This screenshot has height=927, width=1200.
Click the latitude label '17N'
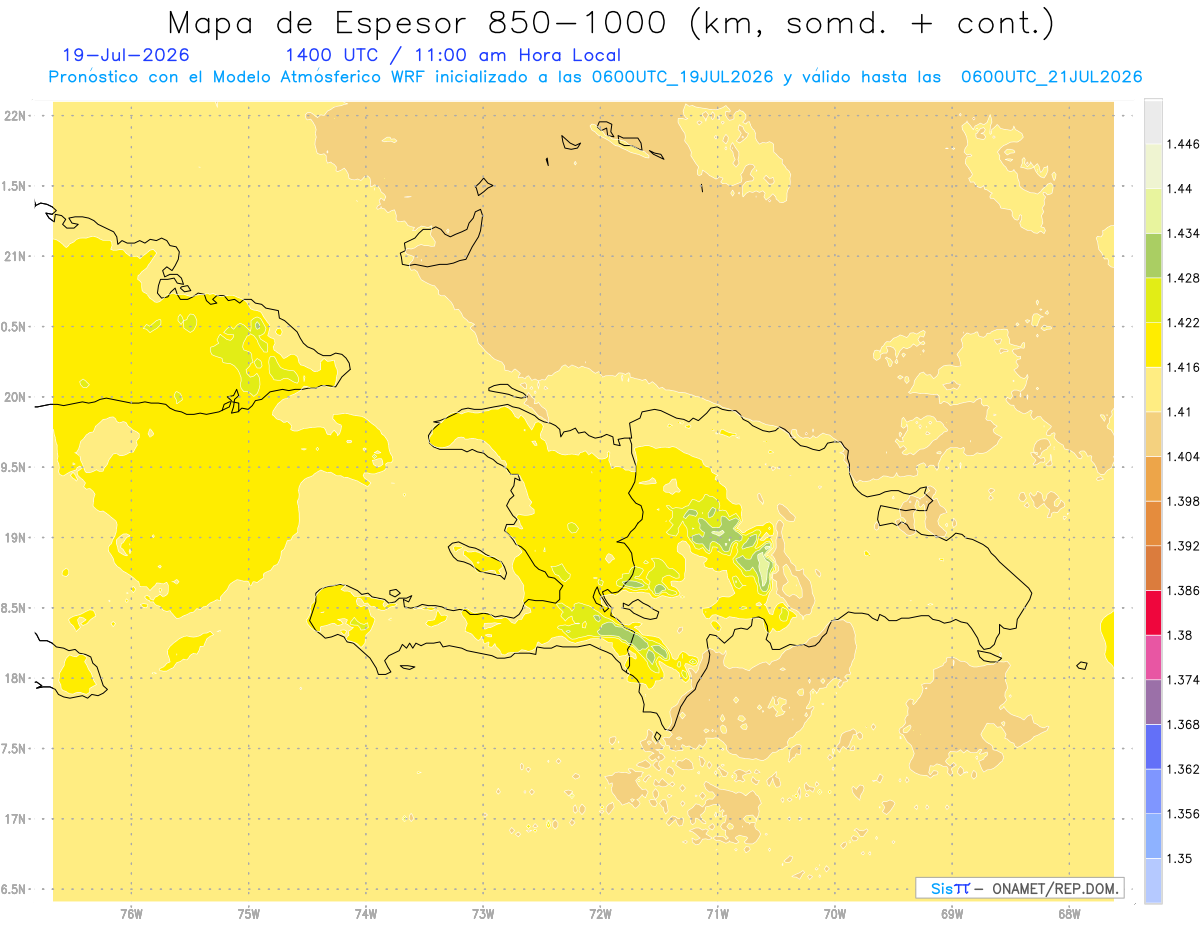coord(15,819)
